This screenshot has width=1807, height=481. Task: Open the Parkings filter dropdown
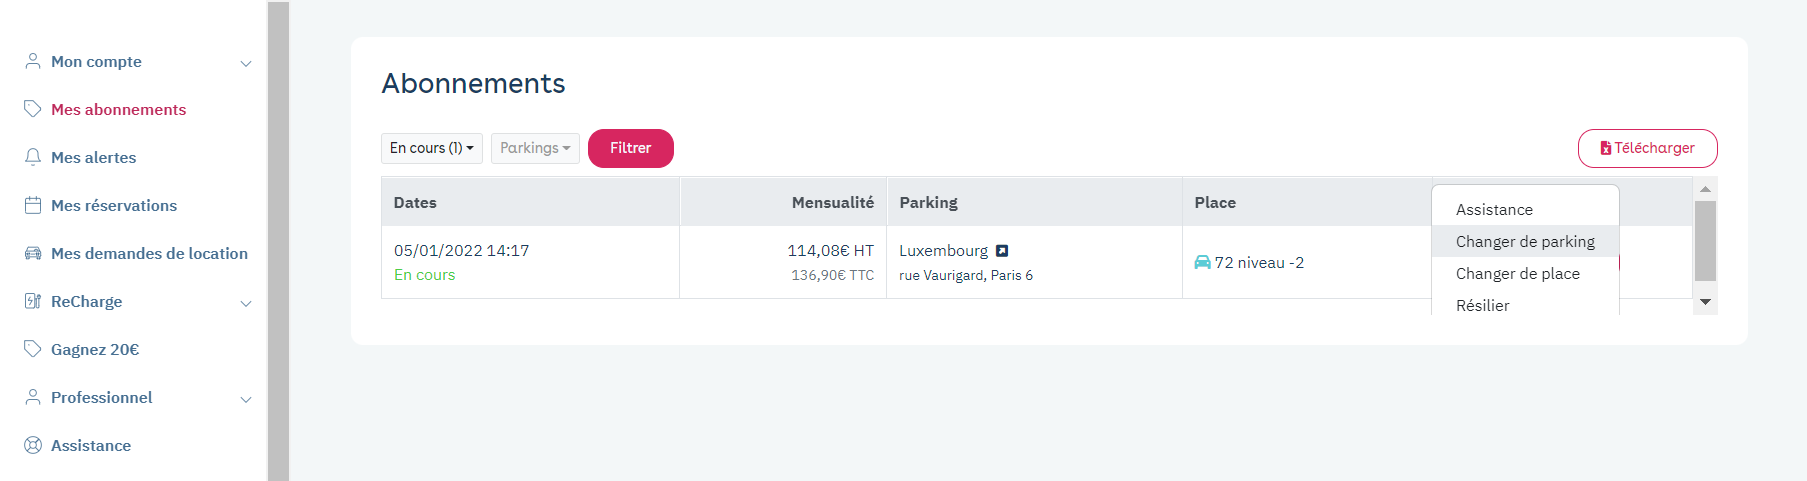[535, 148]
